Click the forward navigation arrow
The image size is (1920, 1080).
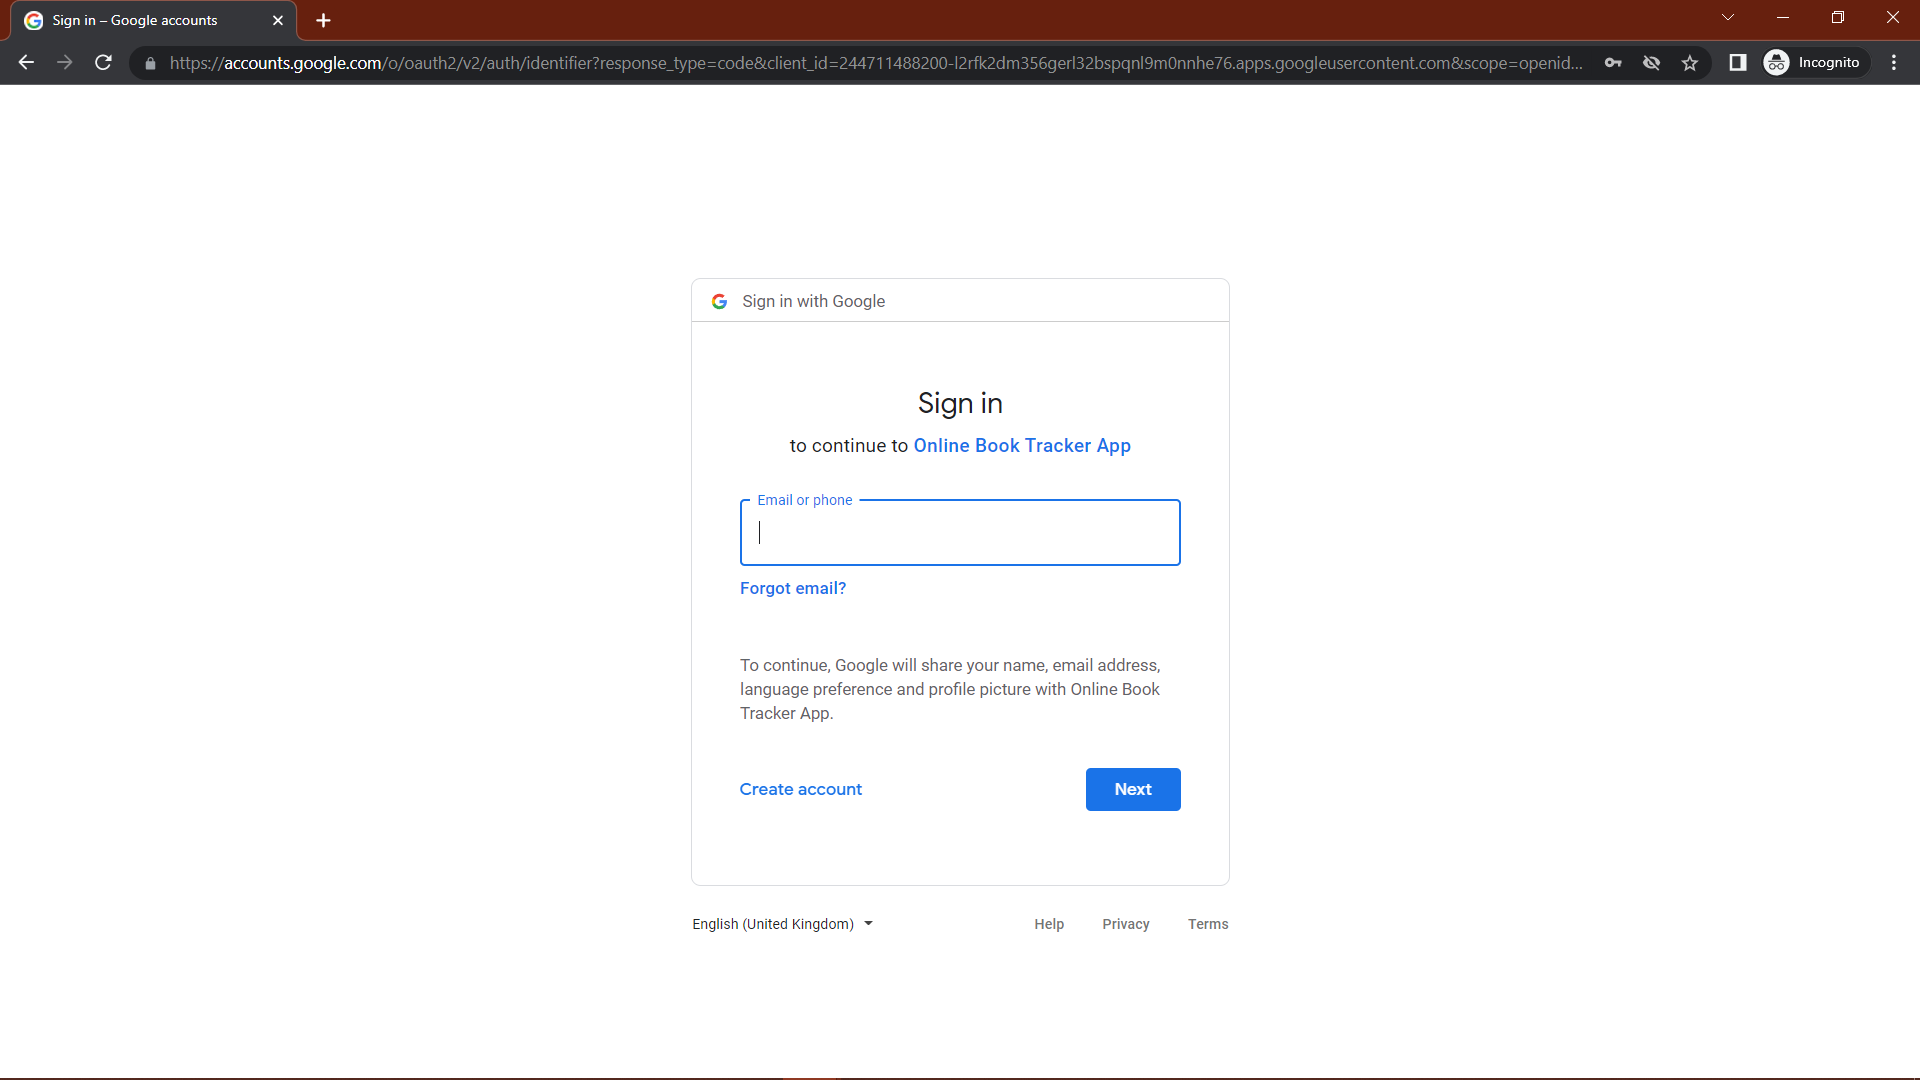click(x=64, y=62)
